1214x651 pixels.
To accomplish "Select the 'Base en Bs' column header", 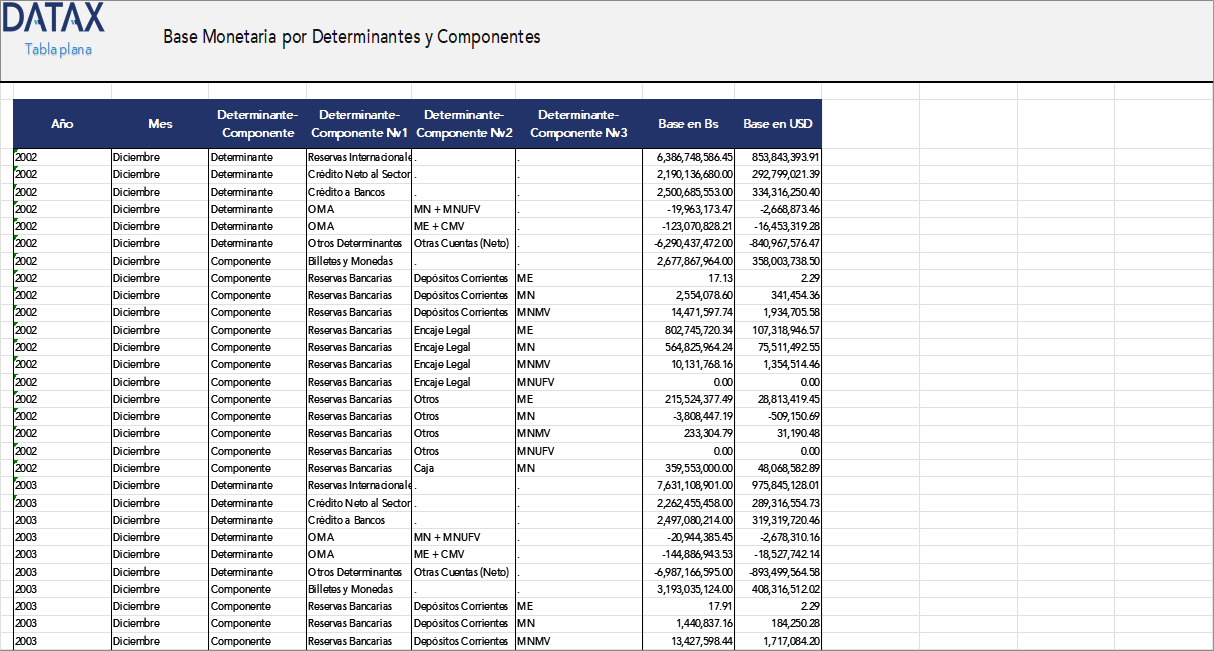I will (x=683, y=123).
